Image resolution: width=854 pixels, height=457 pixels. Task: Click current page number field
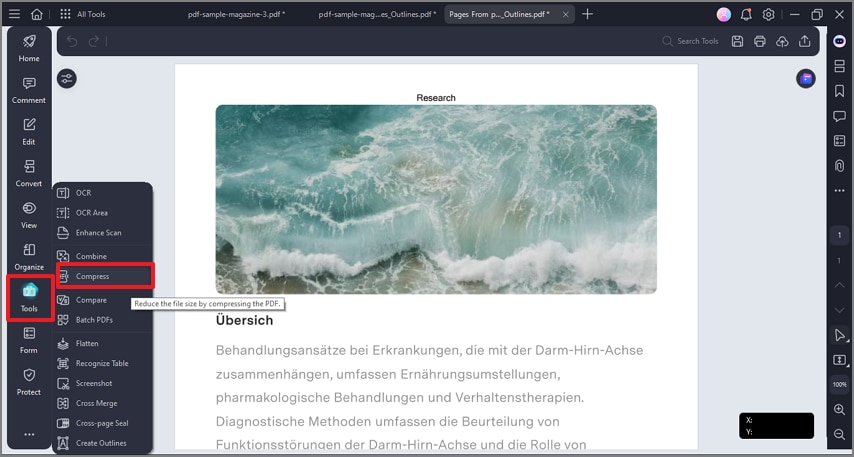tap(839, 235)
